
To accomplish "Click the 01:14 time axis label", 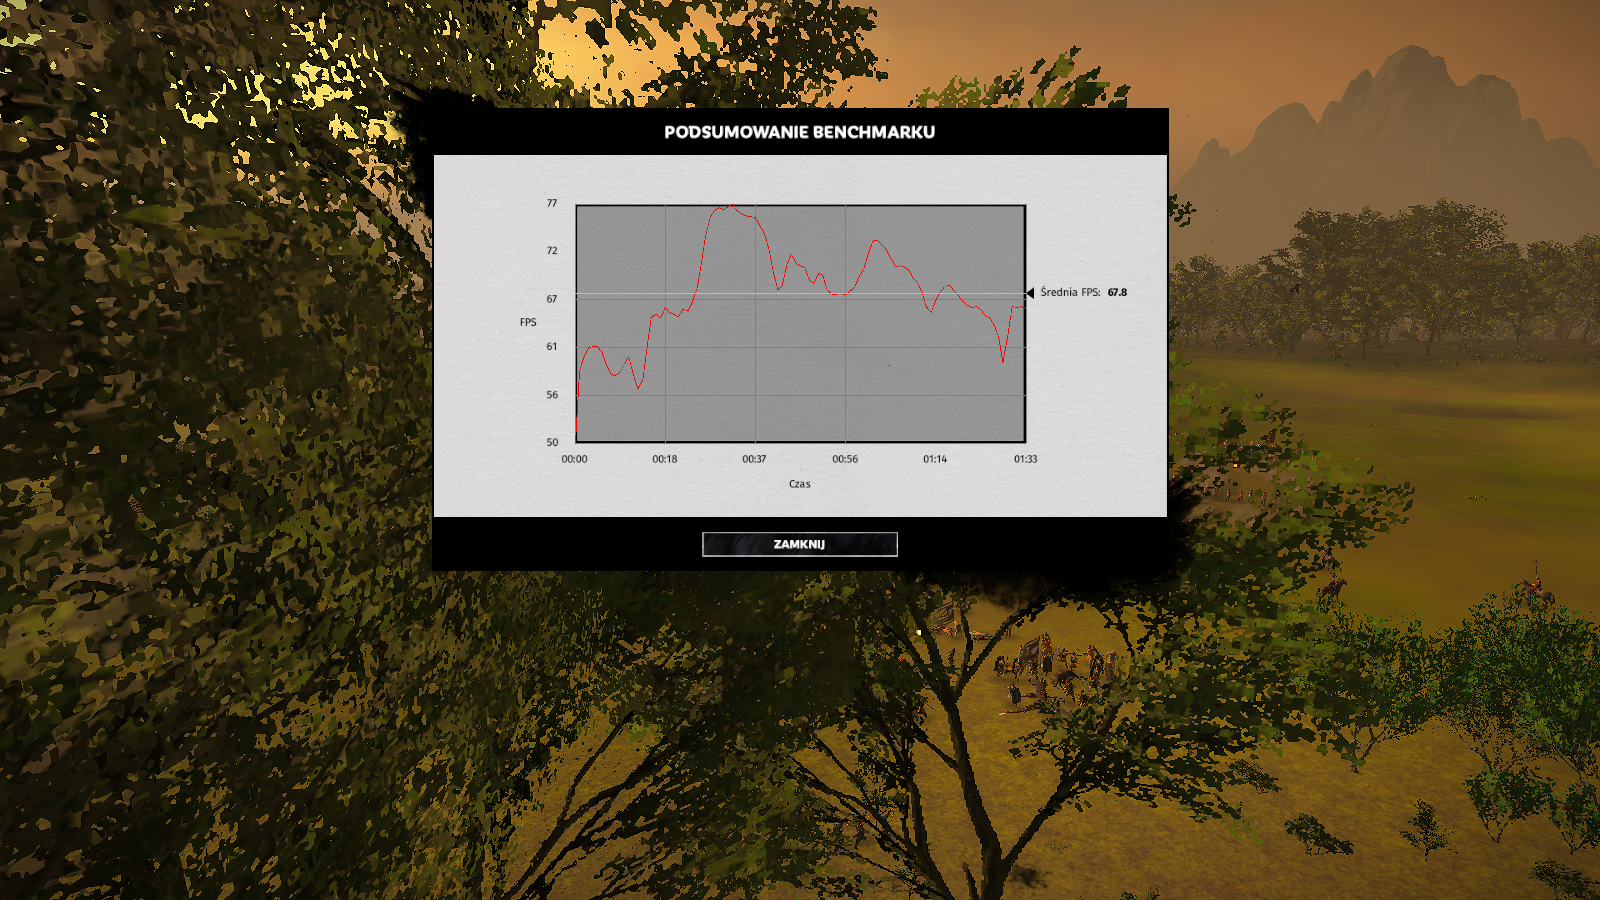I will [935, 459].
